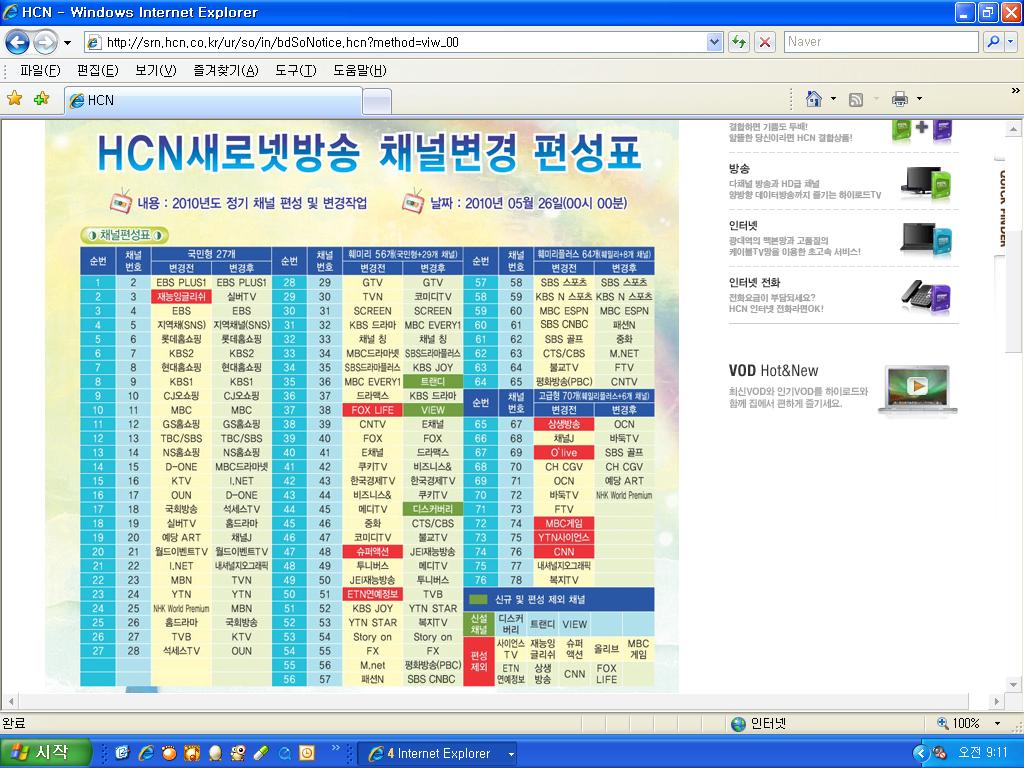Click the 오전 9:11 taskbar clock

[x=982, y=753]
